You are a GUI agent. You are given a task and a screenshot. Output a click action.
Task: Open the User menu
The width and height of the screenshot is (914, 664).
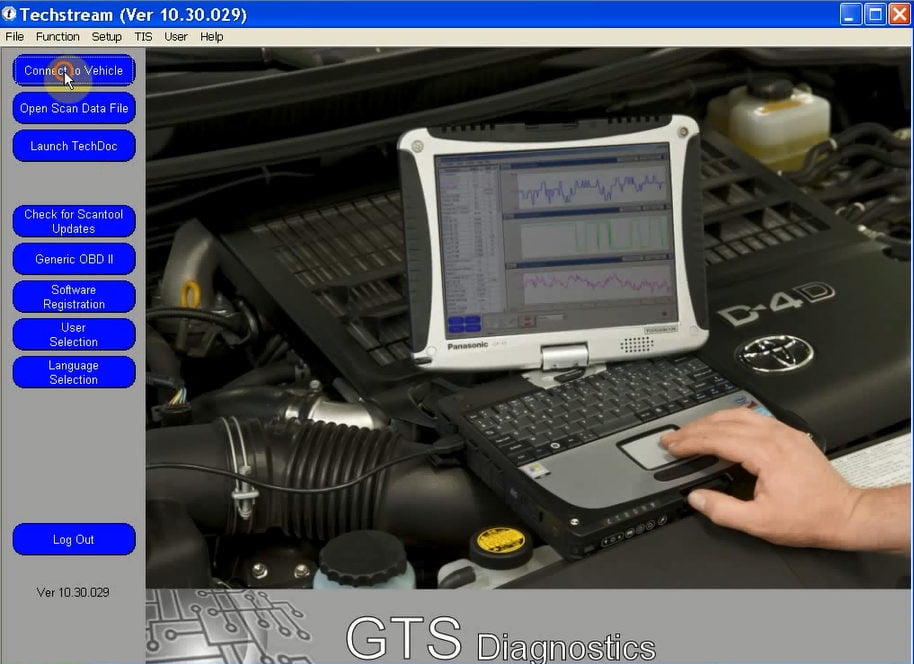[x=175, y=37]
